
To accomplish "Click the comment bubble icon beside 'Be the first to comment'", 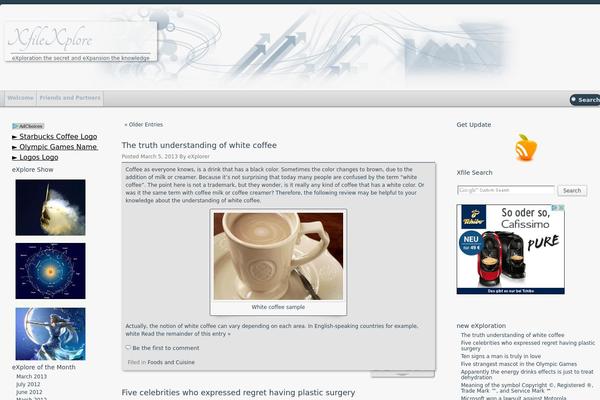I will 128,348.
